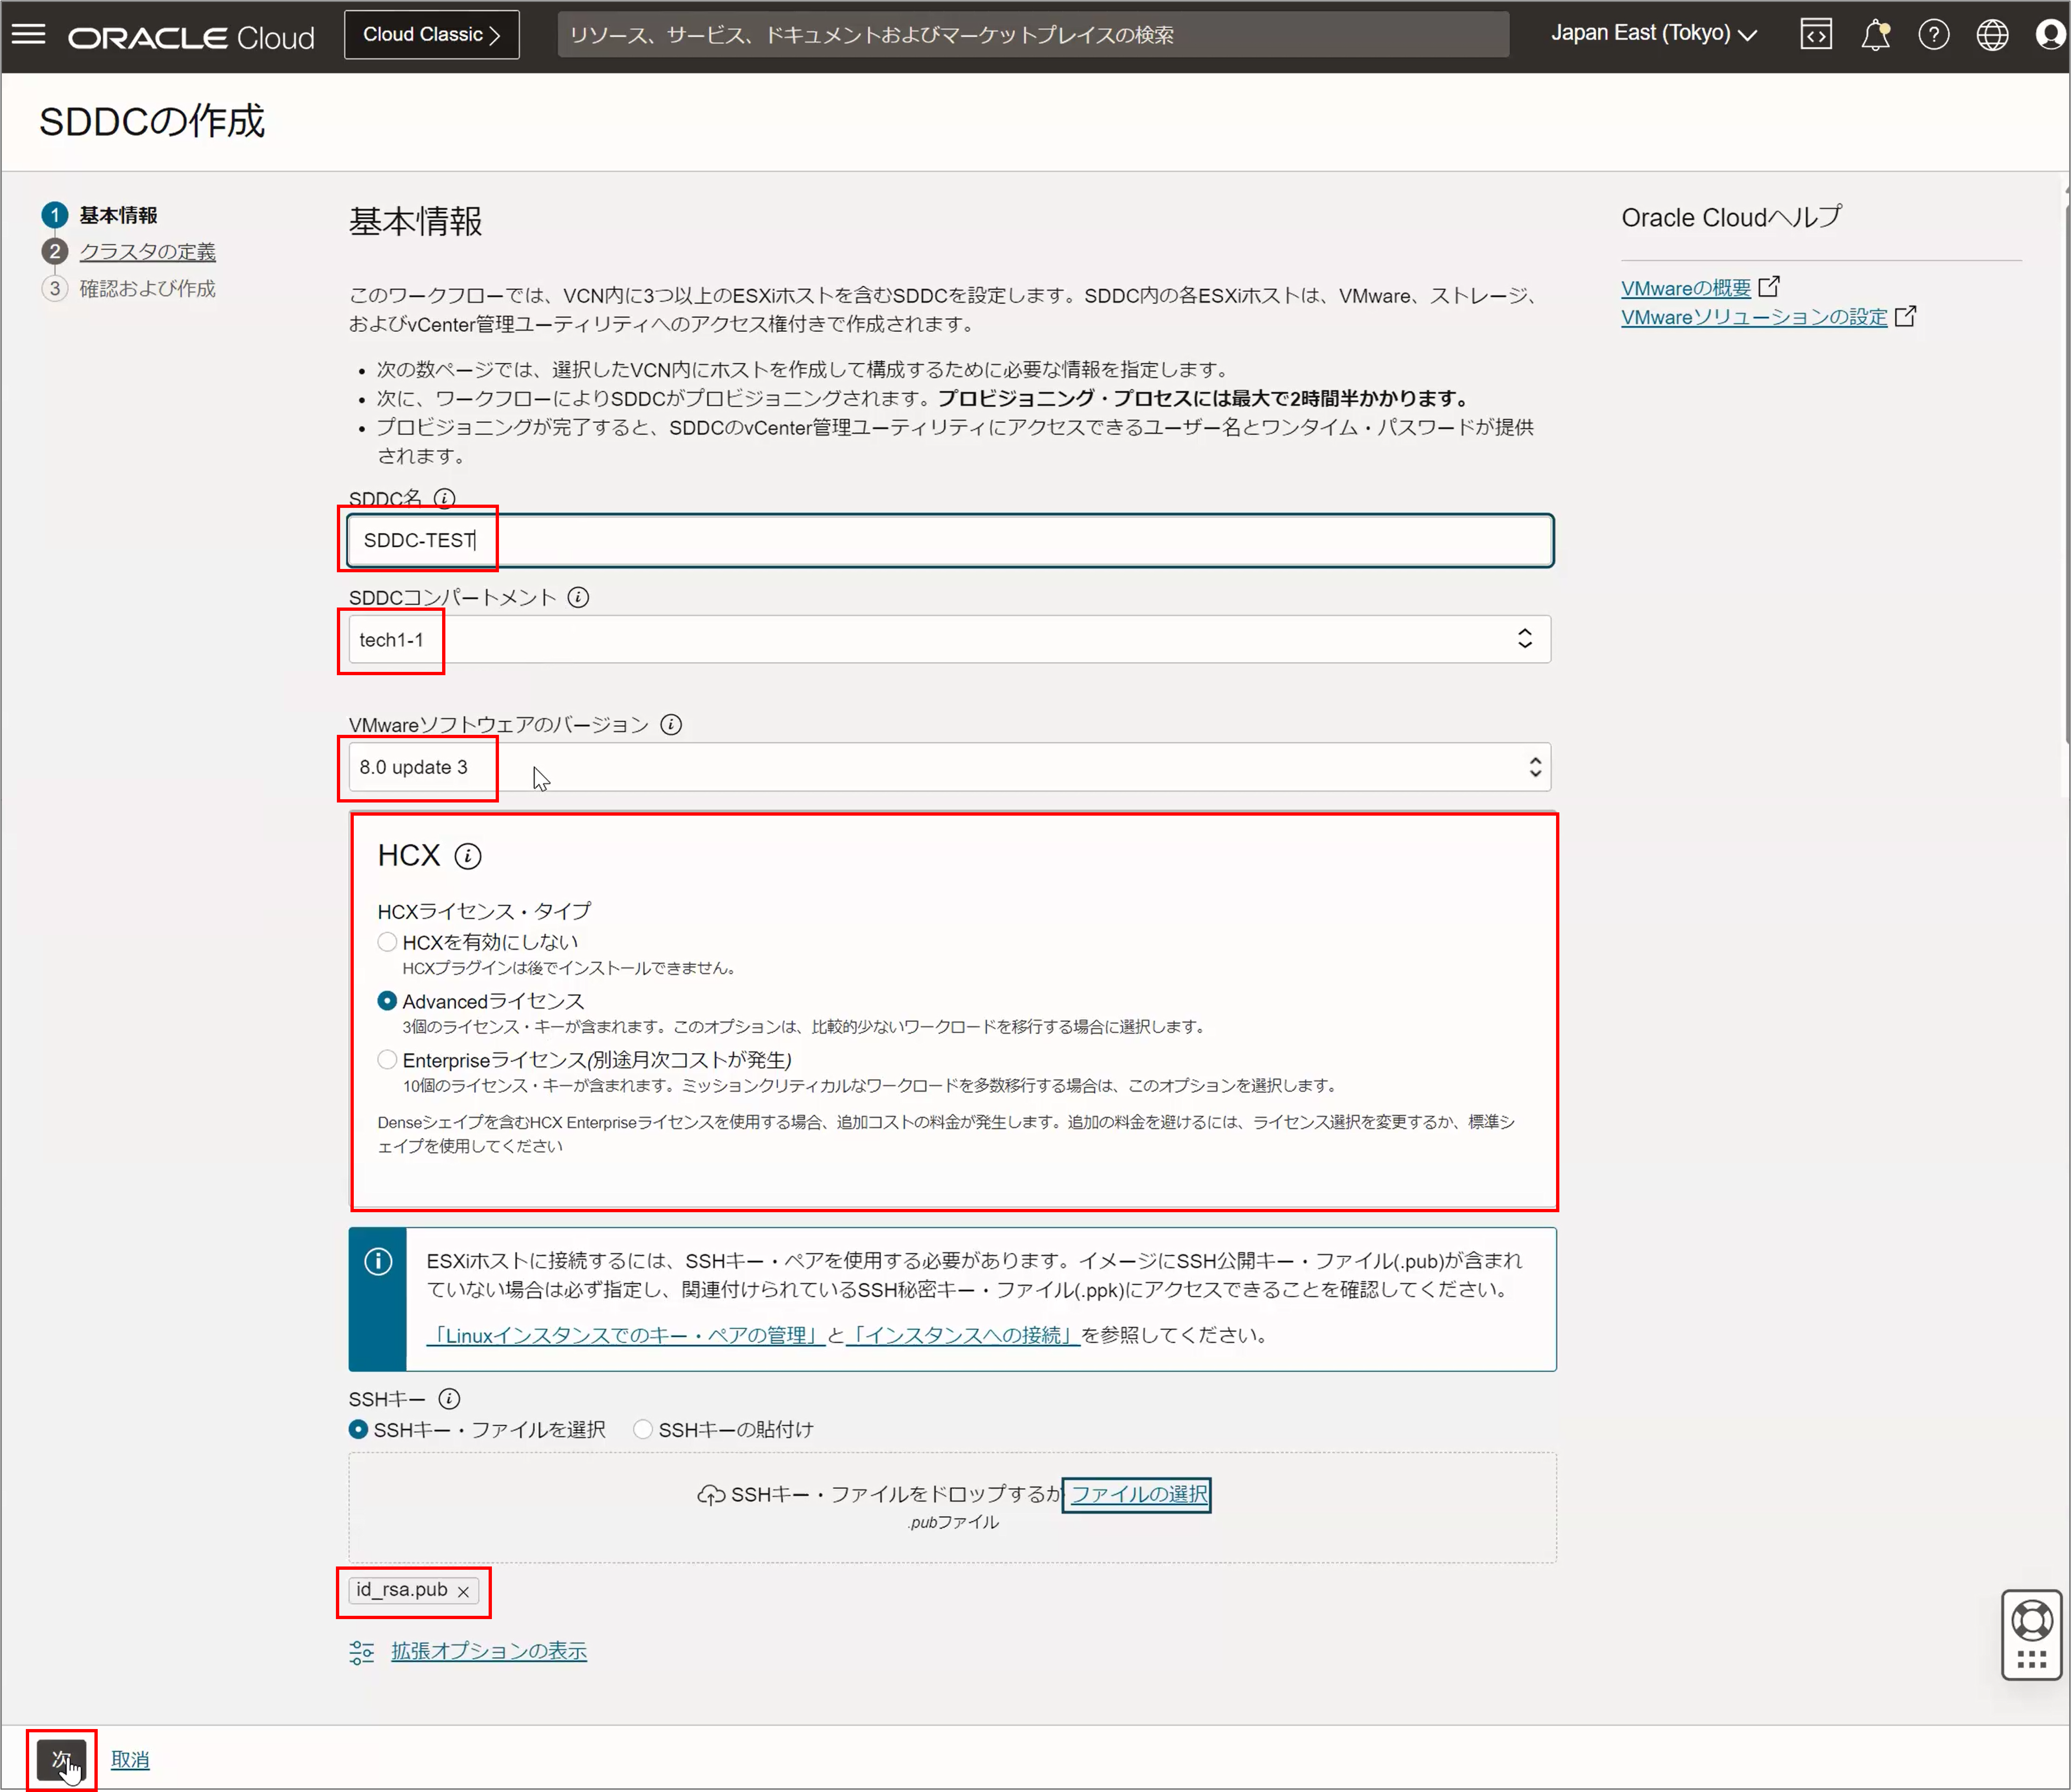Show info tooltip for SDDCコンパートメント
The image size is (2071, 1792).
pos(578,597)
